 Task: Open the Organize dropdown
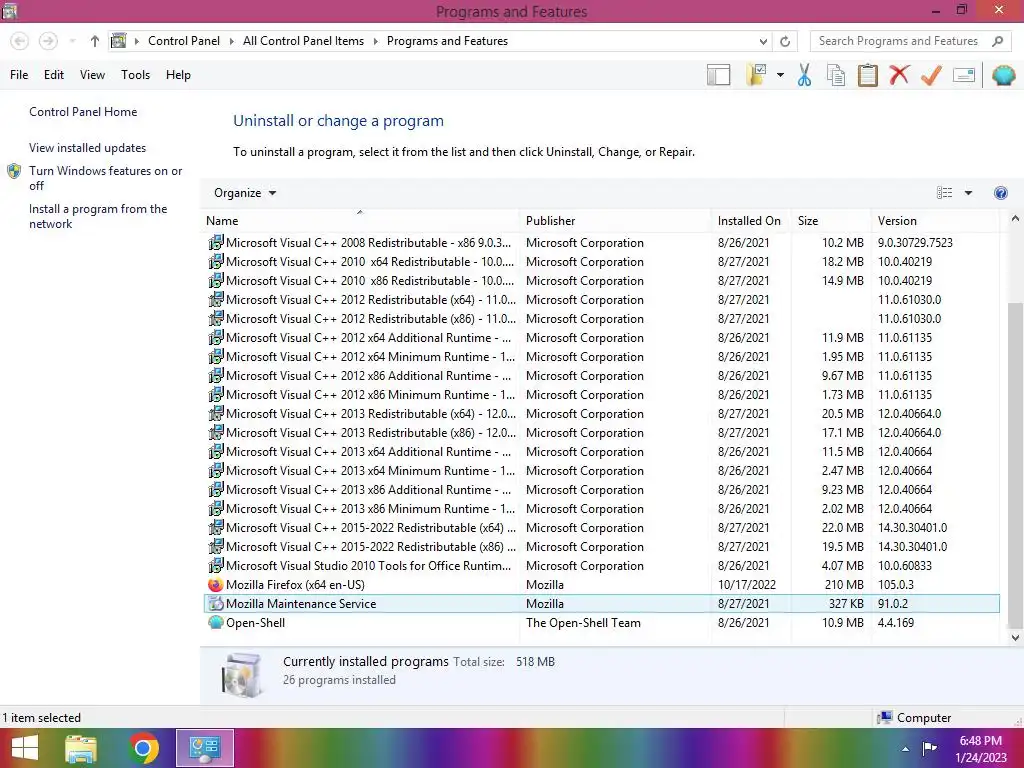(x=245, y=193)
